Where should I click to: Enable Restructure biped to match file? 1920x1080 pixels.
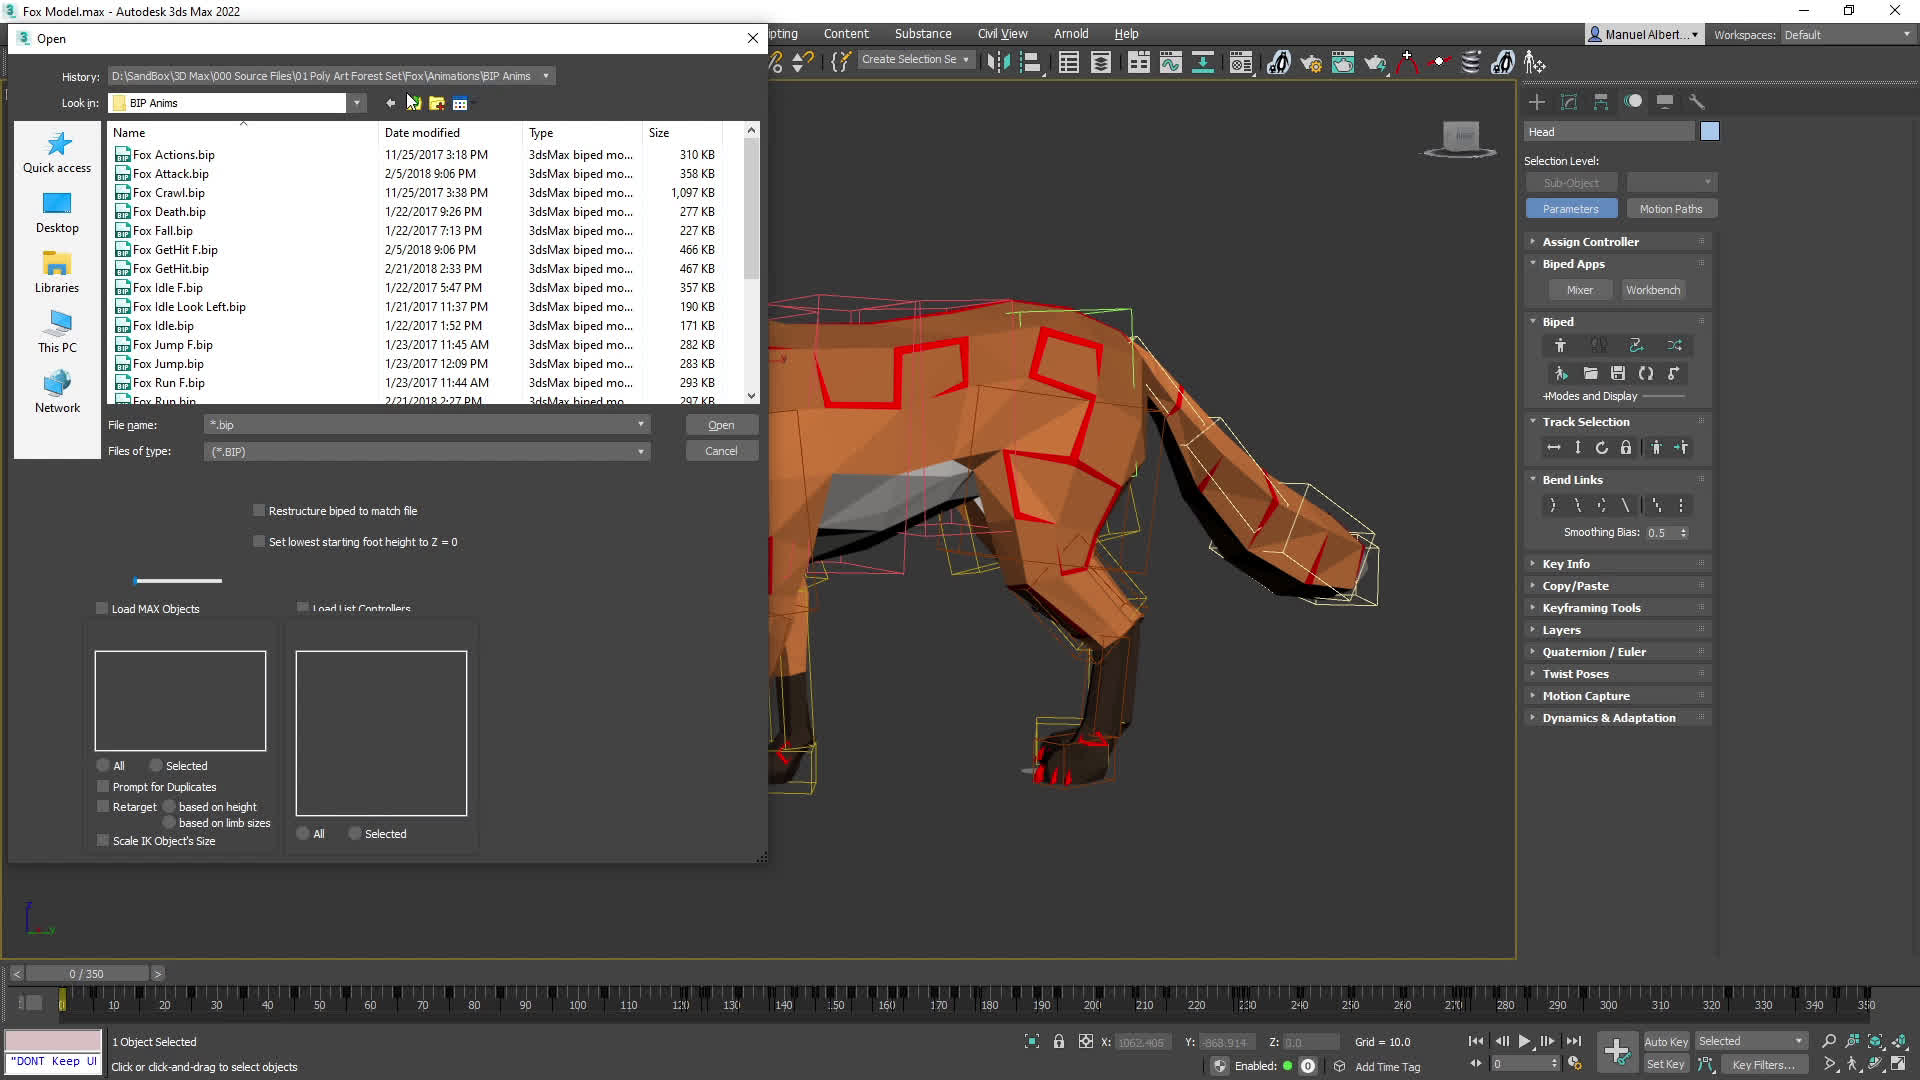pos(259,511)
